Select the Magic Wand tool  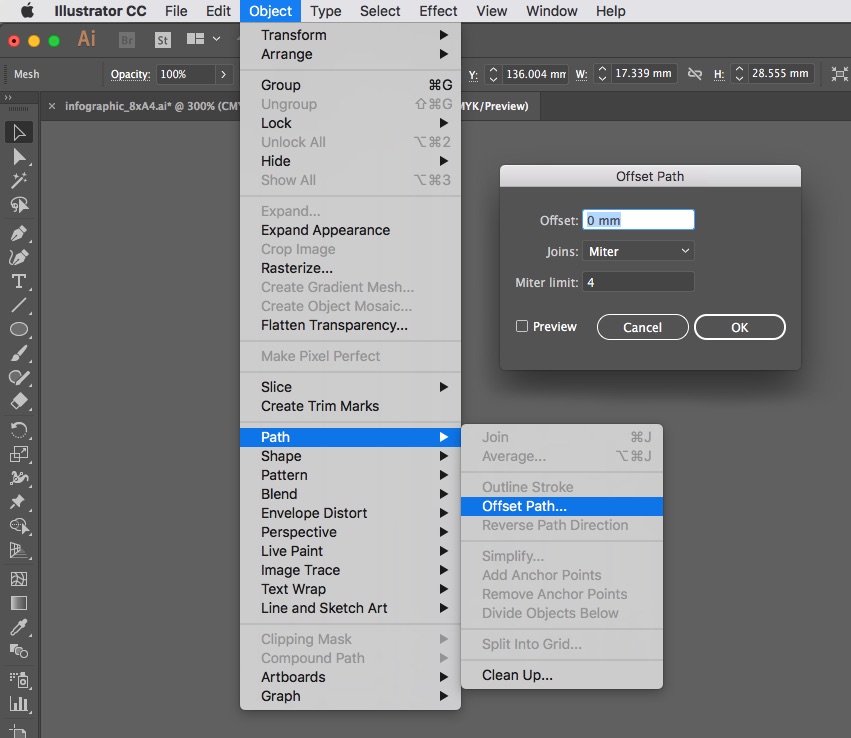(18, 181)
